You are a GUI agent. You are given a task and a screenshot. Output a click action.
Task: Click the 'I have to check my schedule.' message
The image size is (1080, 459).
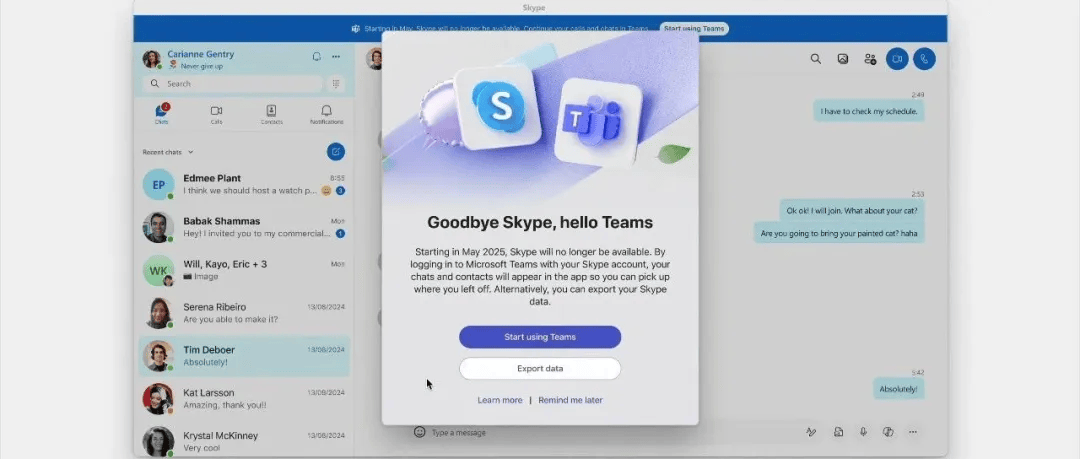click(x=868, y=111)
